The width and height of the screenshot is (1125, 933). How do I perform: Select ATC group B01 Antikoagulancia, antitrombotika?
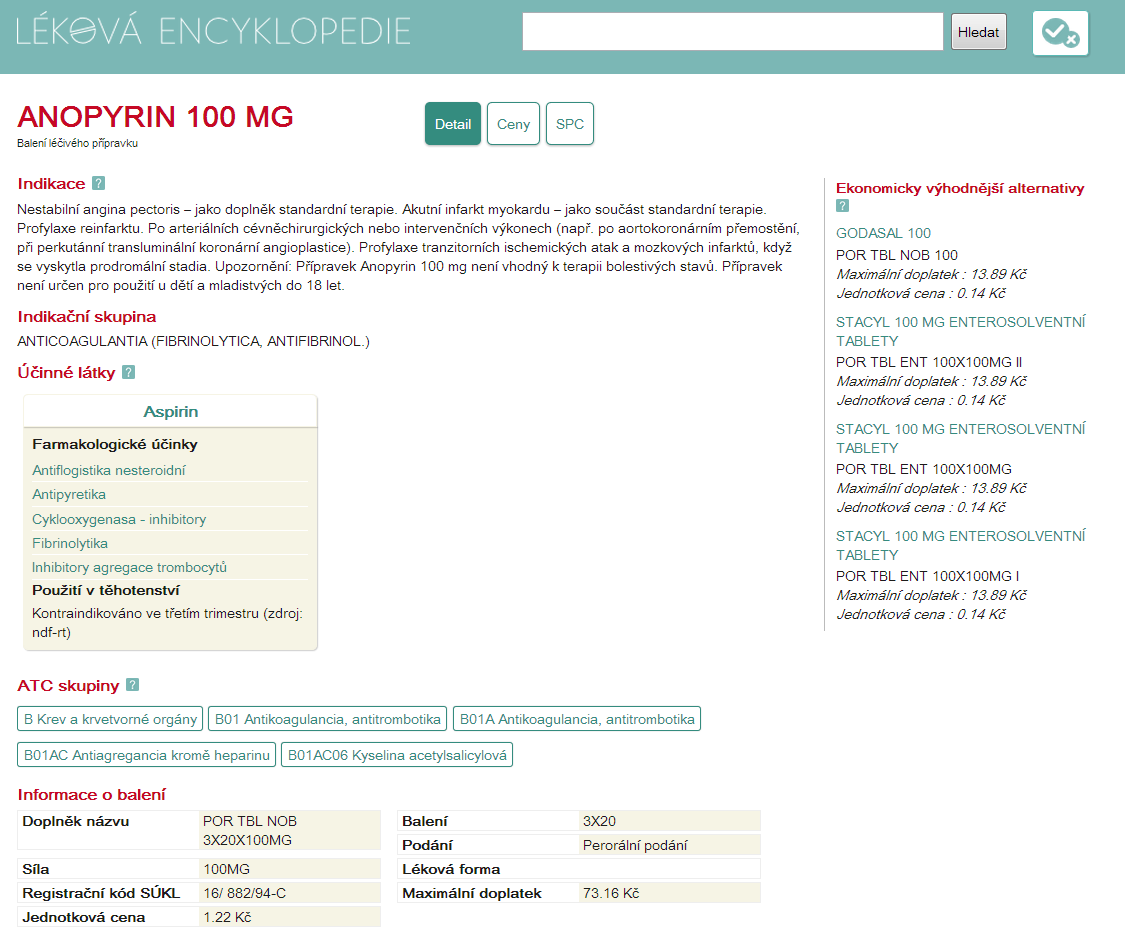328,719
